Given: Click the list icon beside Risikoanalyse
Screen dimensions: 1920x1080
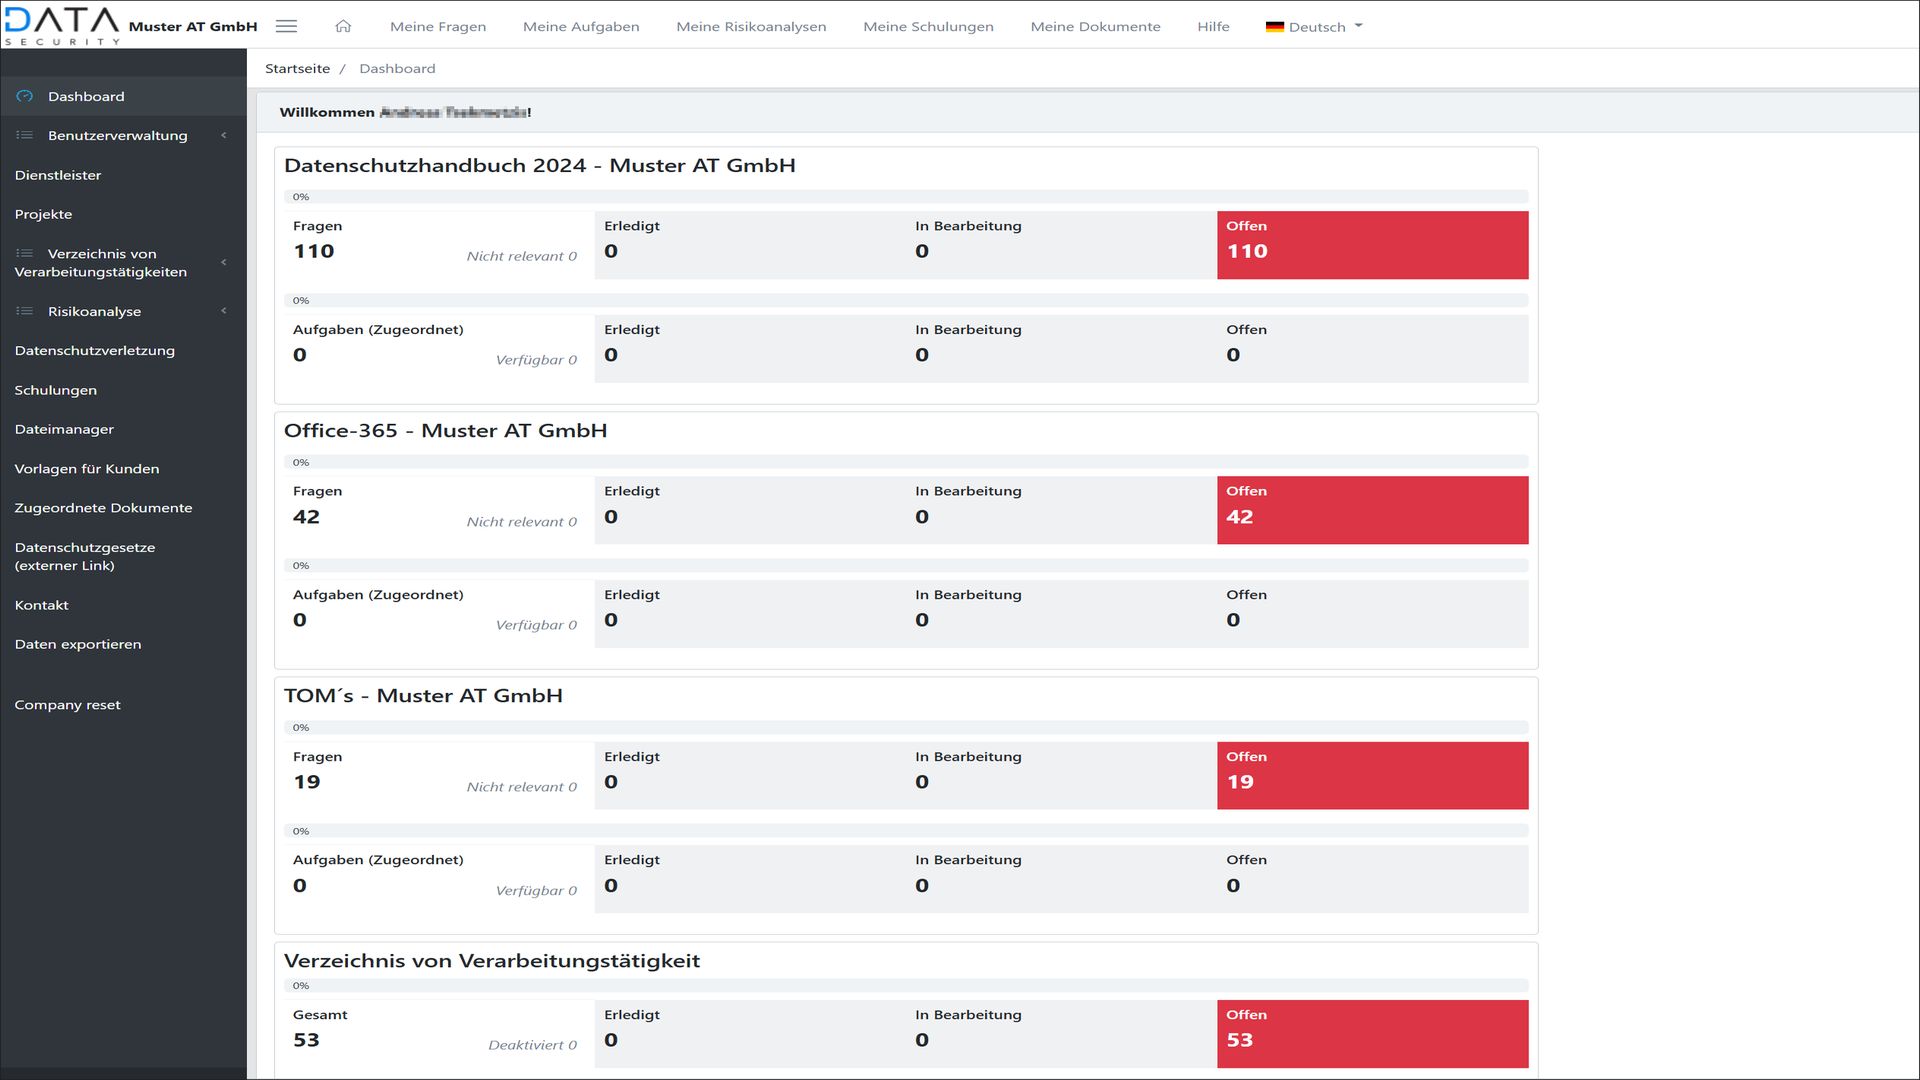Looking at the screenshot, I should coord(25,311).
